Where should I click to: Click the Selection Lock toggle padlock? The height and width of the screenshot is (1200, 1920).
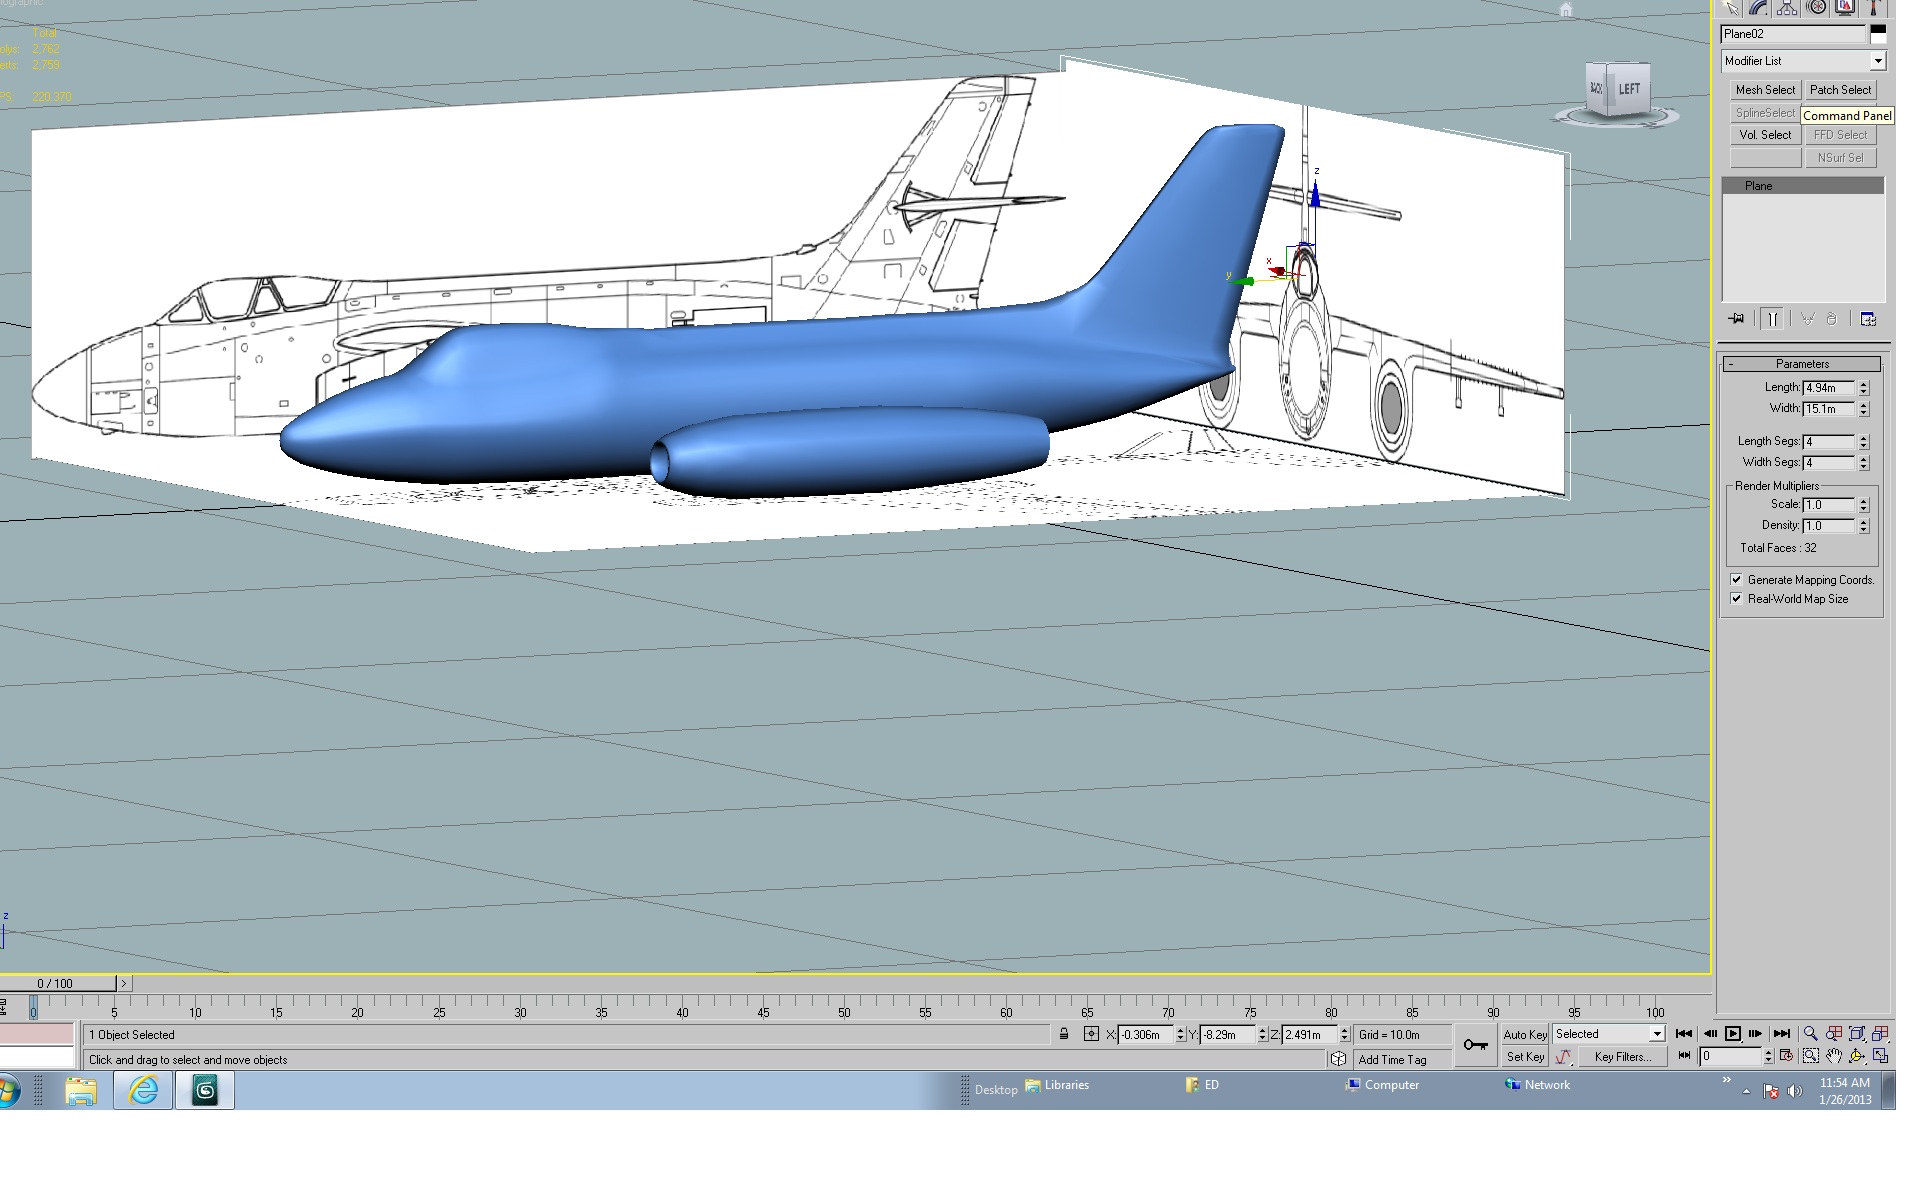tap(1064, 1034)
